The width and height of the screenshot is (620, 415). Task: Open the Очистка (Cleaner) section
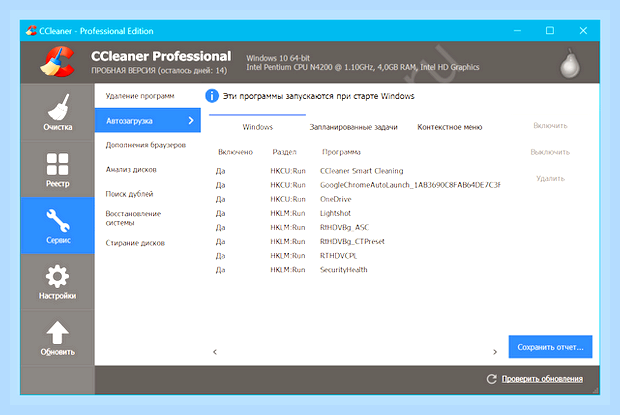[x=58, y=112]
